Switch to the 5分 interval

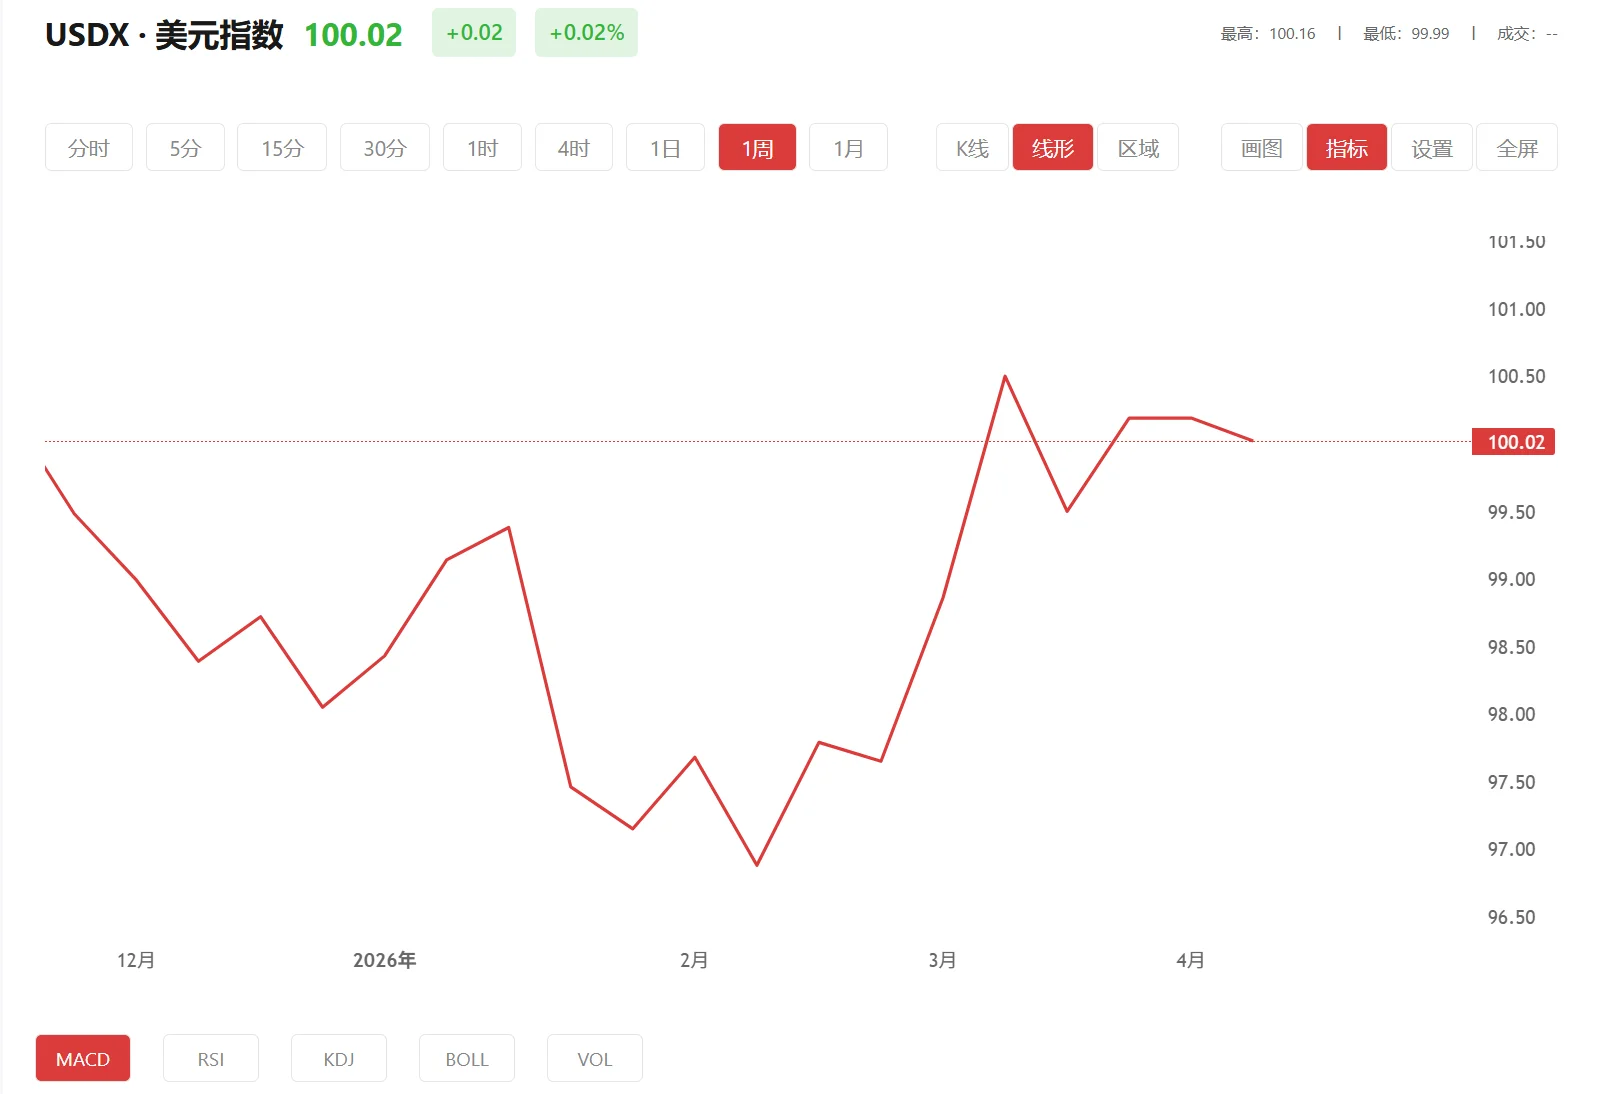click(185, 148)
